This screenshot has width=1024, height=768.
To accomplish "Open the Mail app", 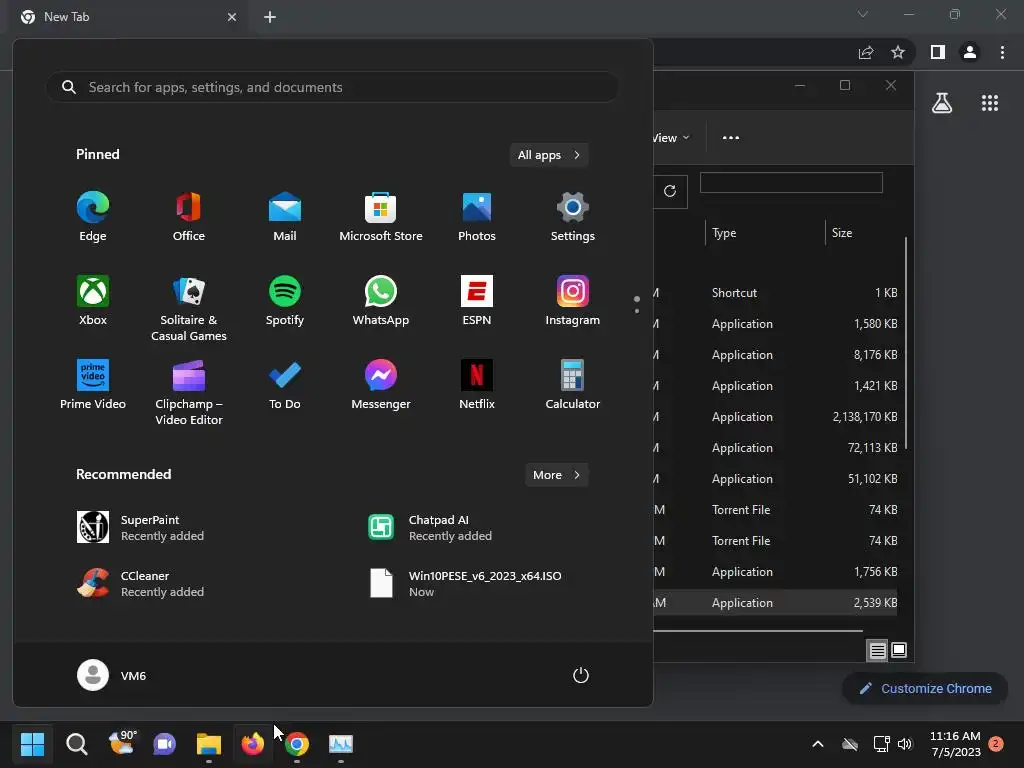I will [285, 217].
